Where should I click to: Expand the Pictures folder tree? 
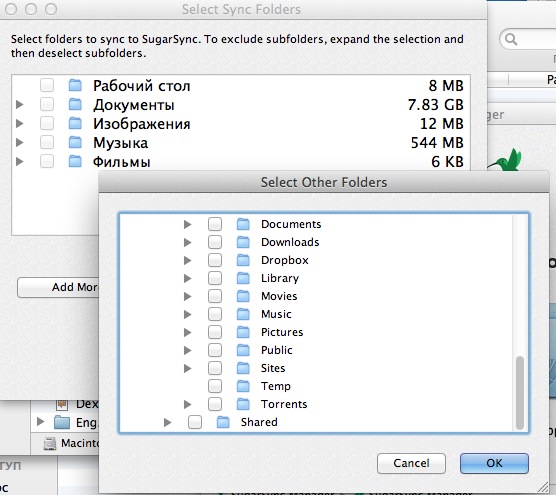point(188,332)
